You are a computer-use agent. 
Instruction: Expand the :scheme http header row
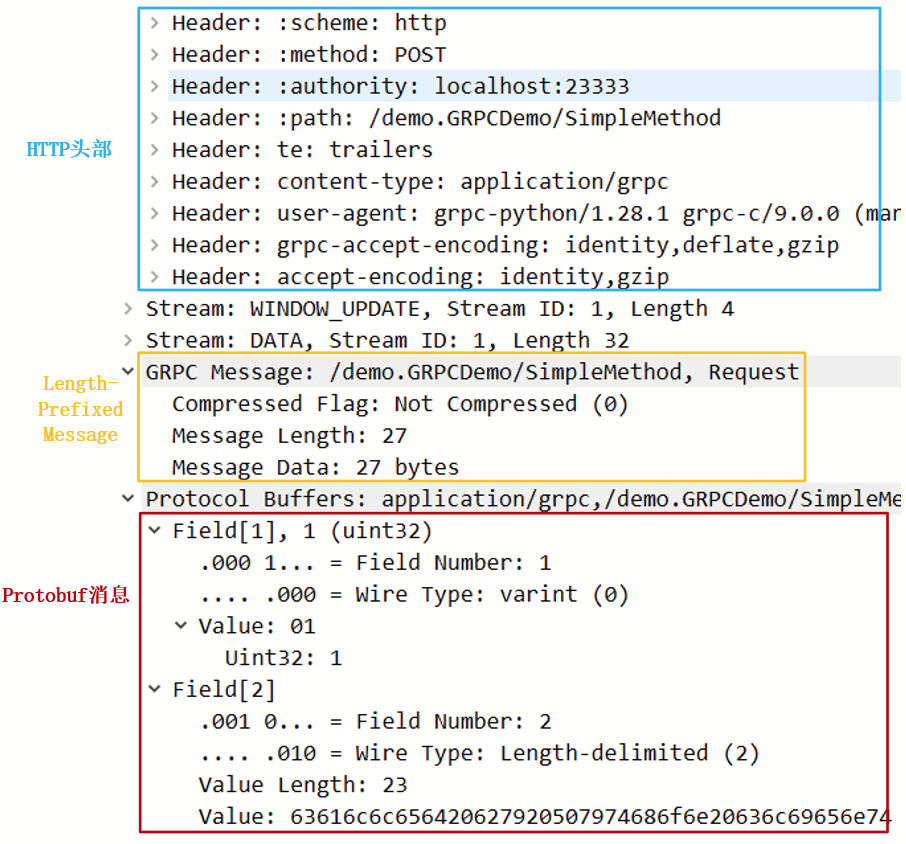coord(154,23)
